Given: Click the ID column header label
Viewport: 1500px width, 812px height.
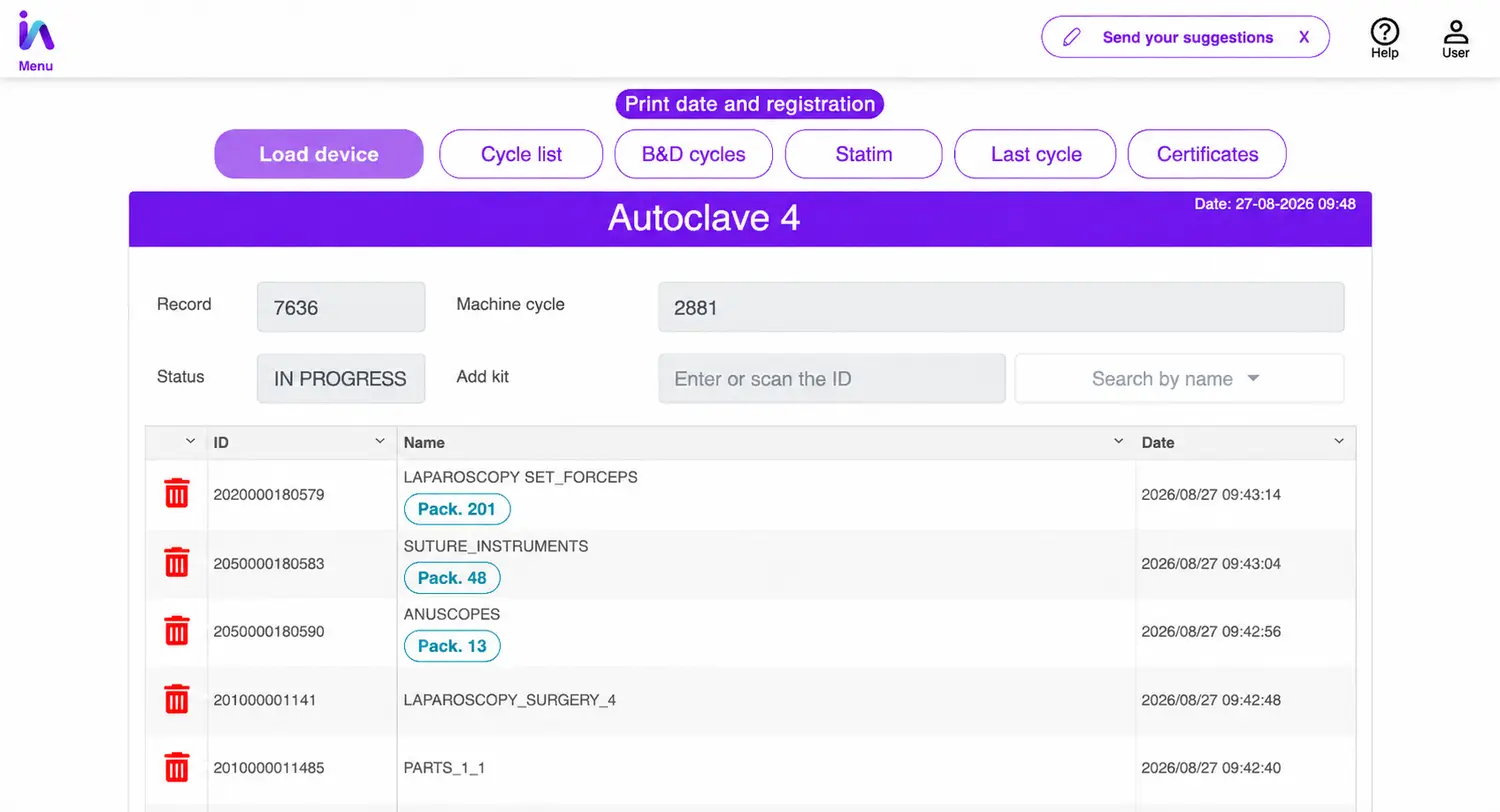Looking at the screenshot, I should coord(222,442).
